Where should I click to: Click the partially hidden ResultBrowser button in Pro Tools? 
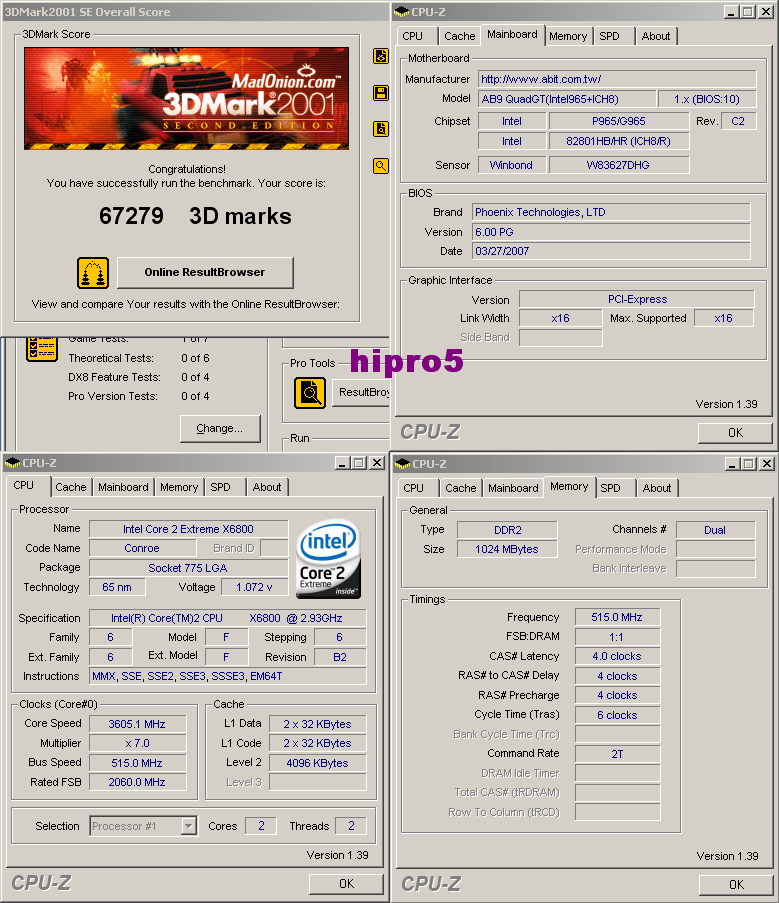click(361, 392)
